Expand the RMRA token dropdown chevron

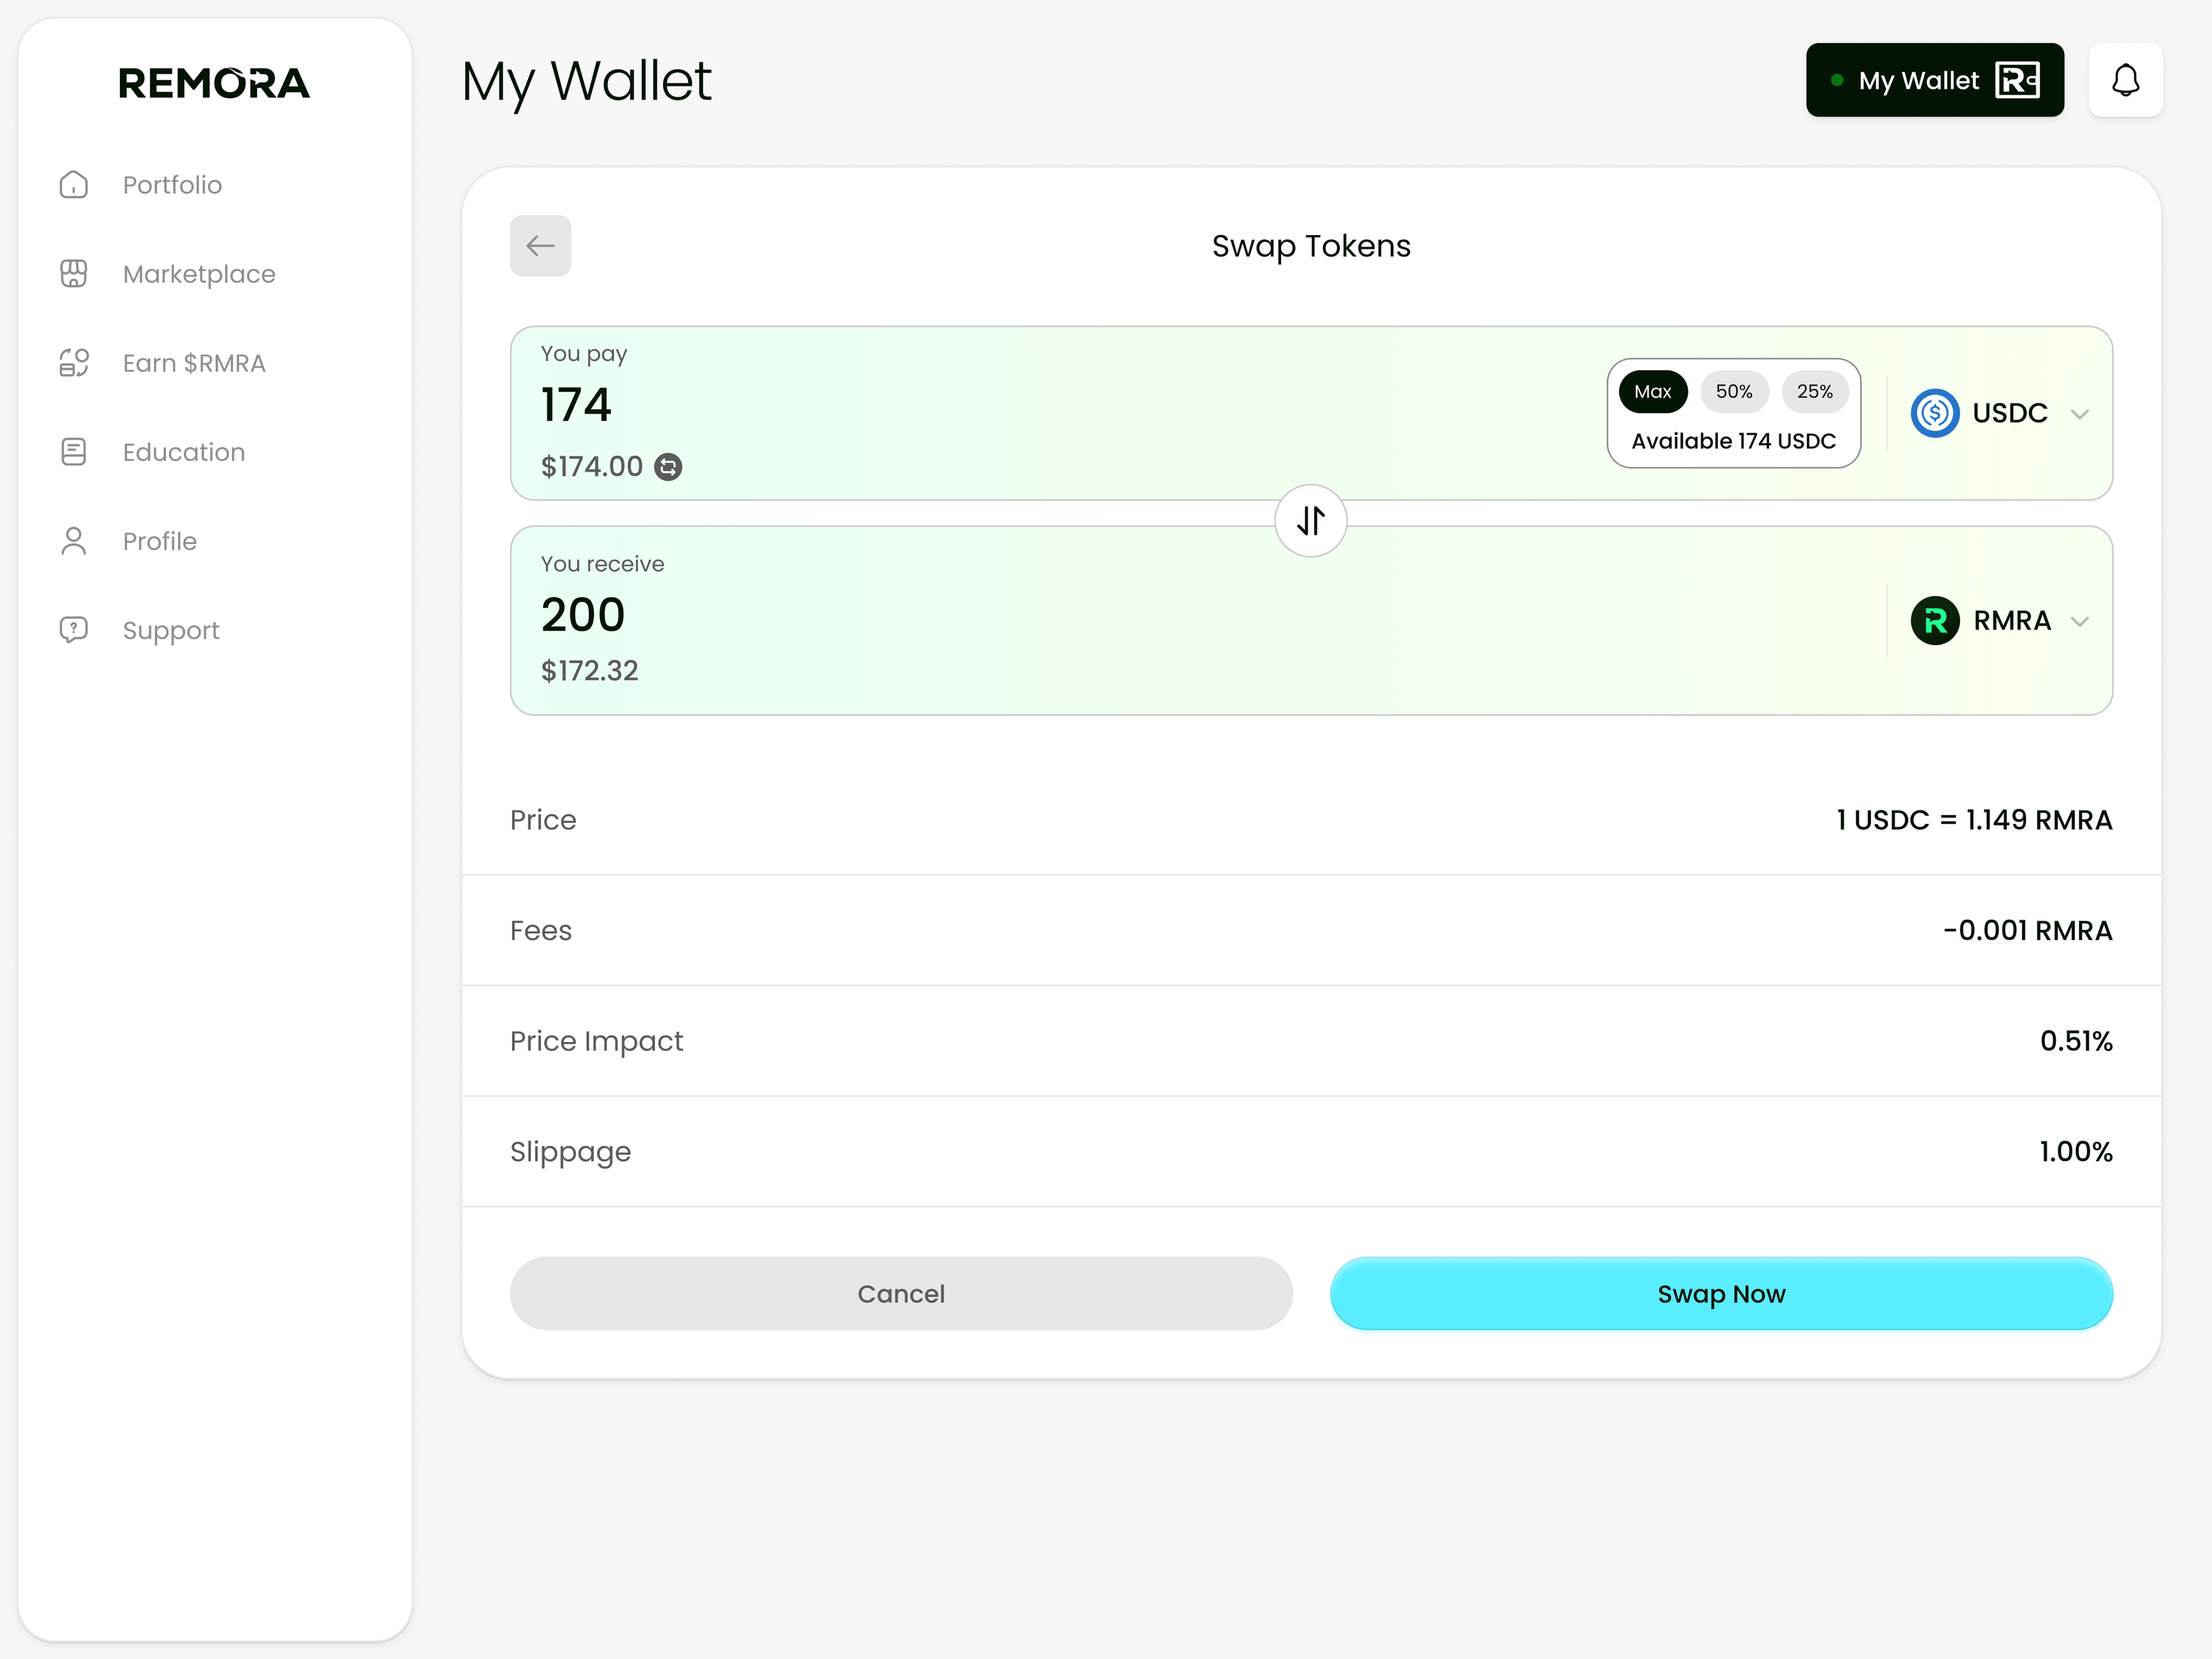point(2079,622)
